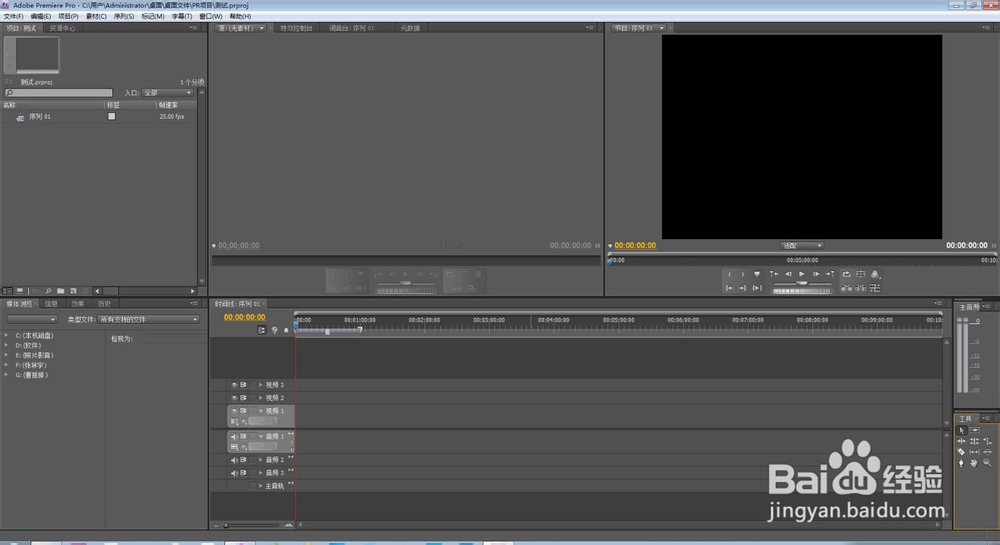Viewport: 1000px width, 545px height.
Task: Select the Selection arrow tool
Action: pyautogui.click(x=962, y=430)
